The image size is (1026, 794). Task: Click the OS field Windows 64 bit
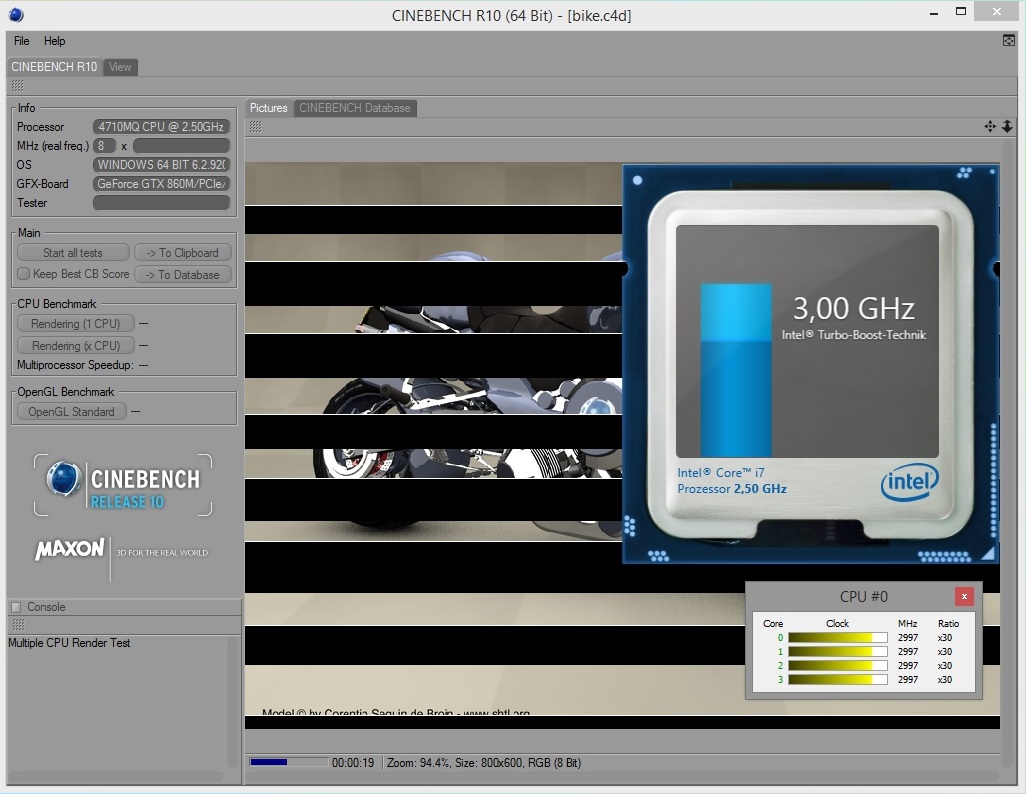tap(161, 164)
